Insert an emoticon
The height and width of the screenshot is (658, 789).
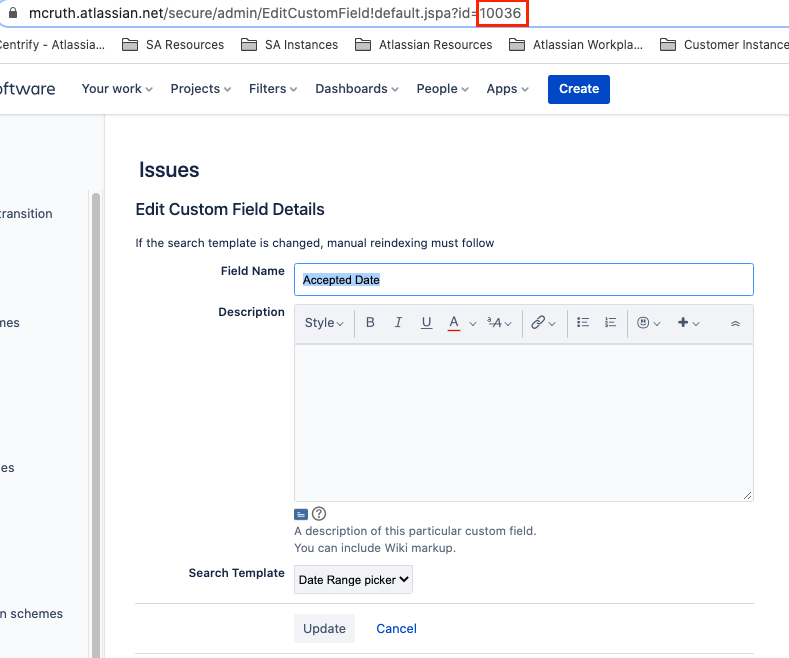click(x=643, y=322)
